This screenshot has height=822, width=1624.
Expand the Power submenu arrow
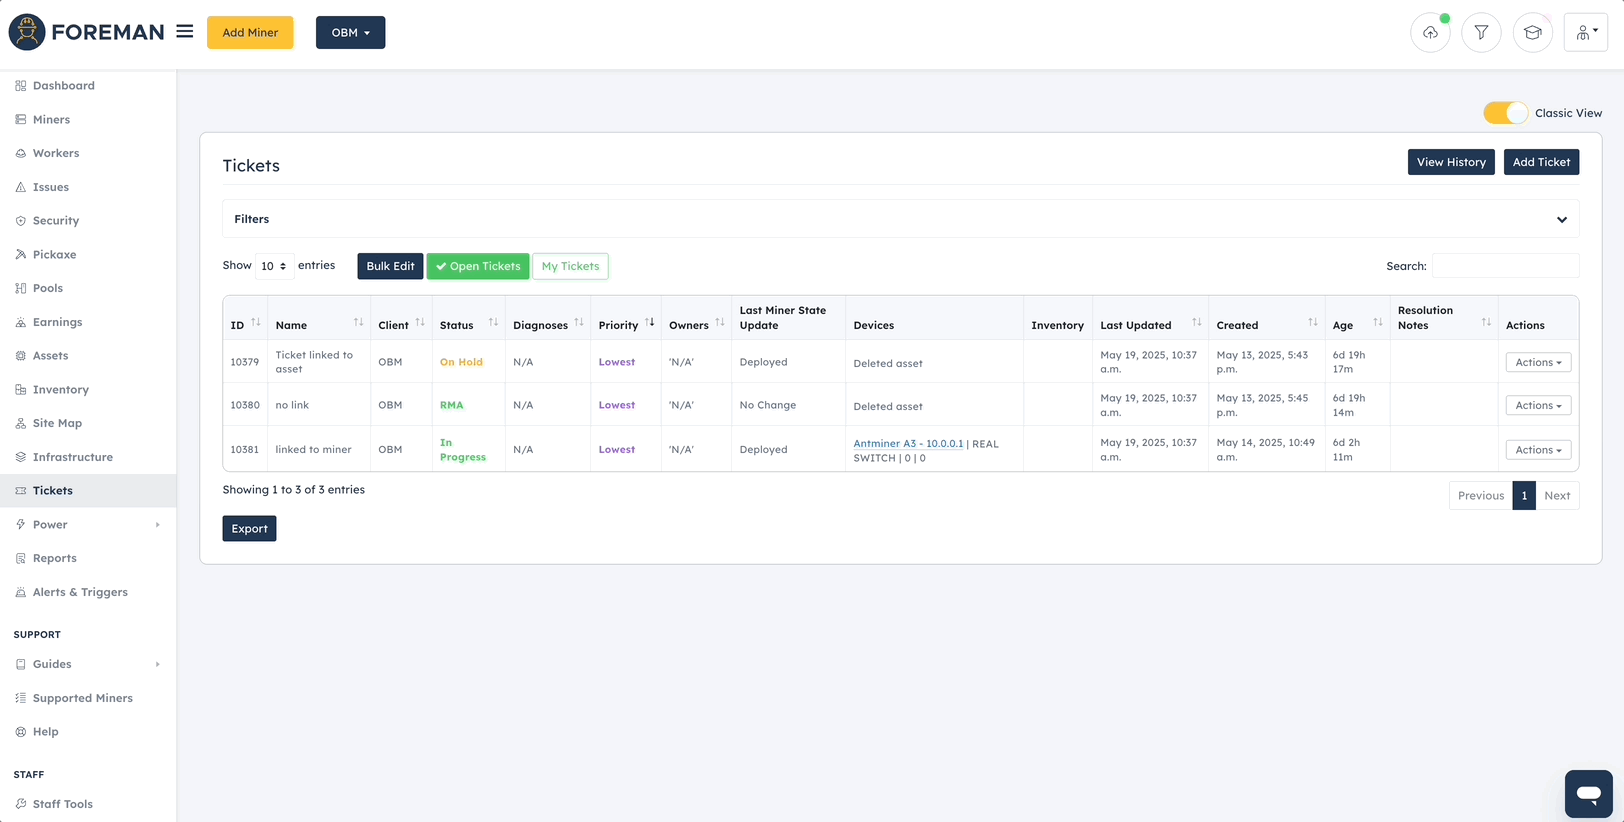[157, 525]
